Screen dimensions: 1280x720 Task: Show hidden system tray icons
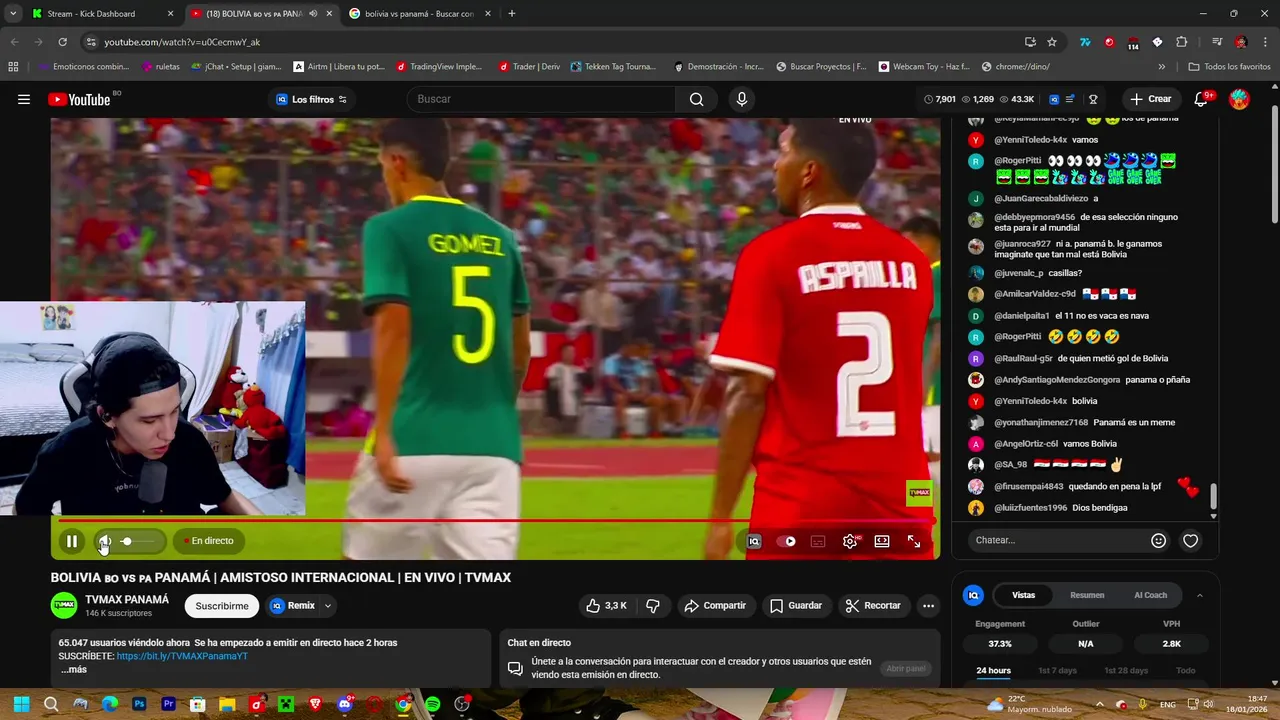pyautogui.click(x=1099, y=704)
